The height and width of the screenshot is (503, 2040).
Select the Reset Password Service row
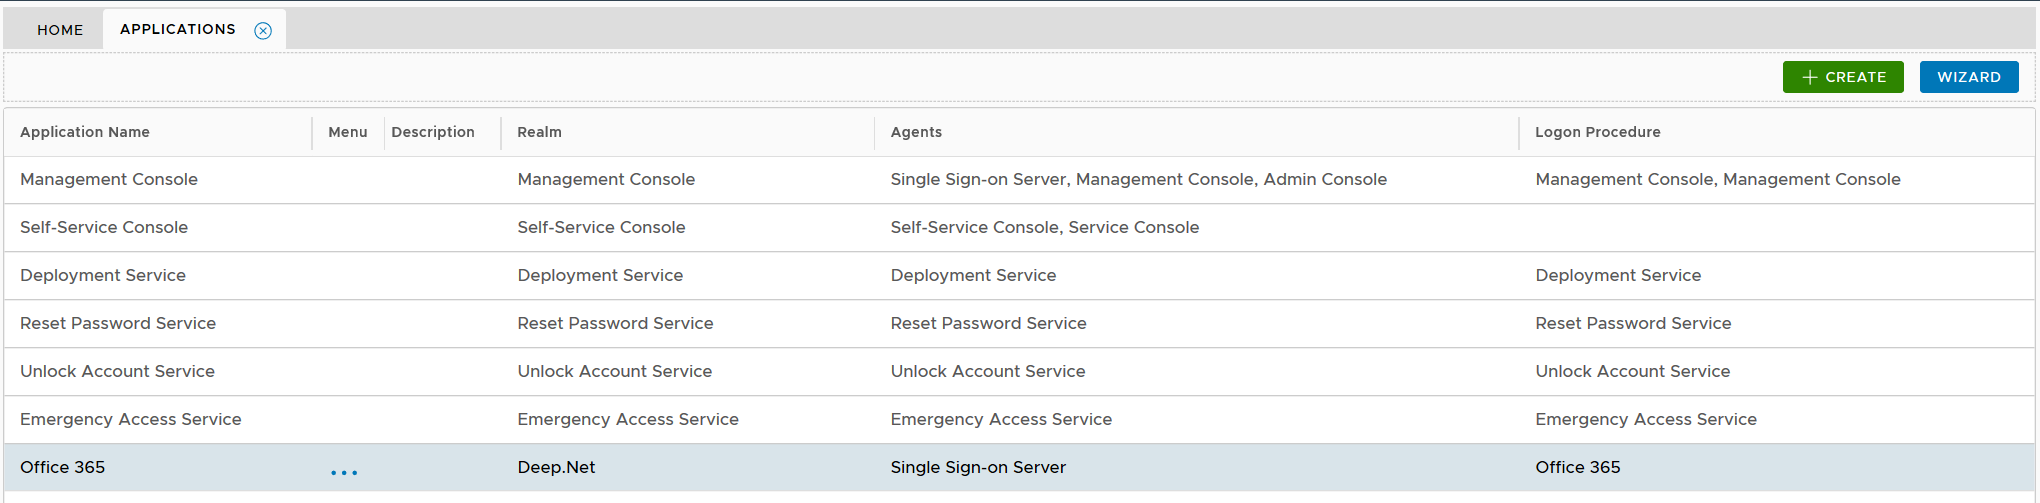[118, 323]
